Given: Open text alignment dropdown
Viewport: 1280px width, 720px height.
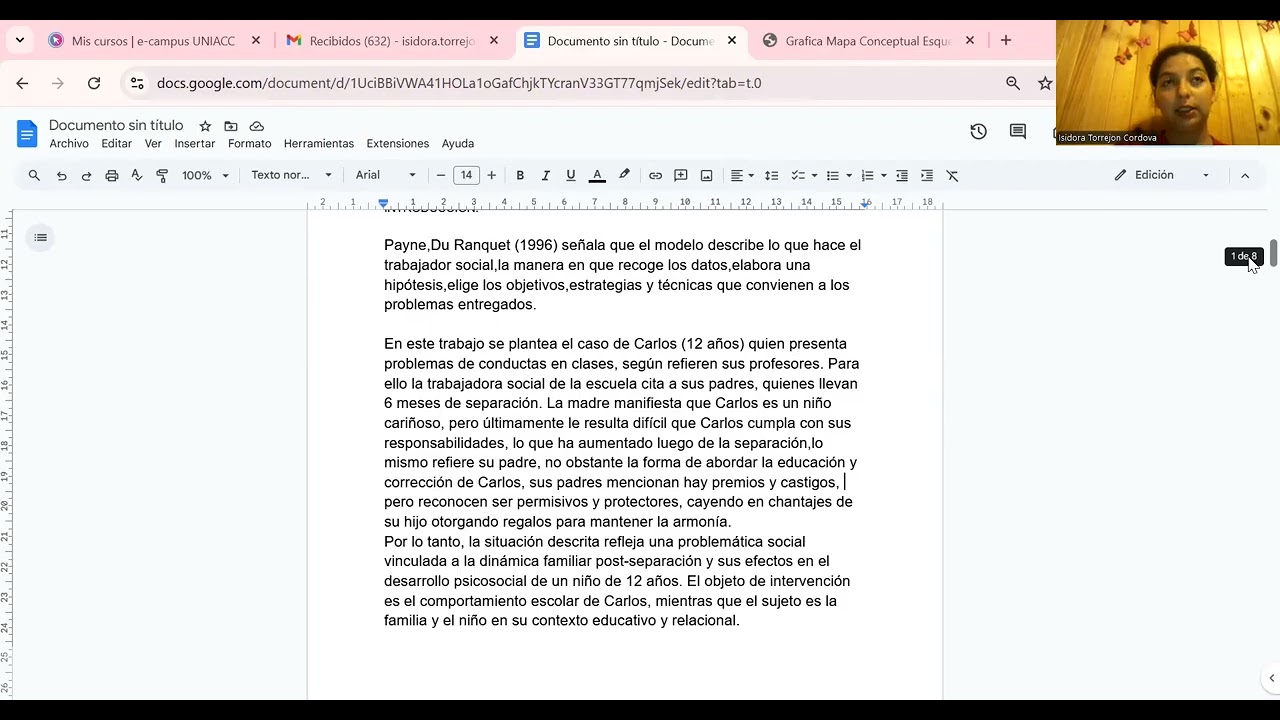Looking at the screenshot, I should pyautogui.click(x=742, y=175).
